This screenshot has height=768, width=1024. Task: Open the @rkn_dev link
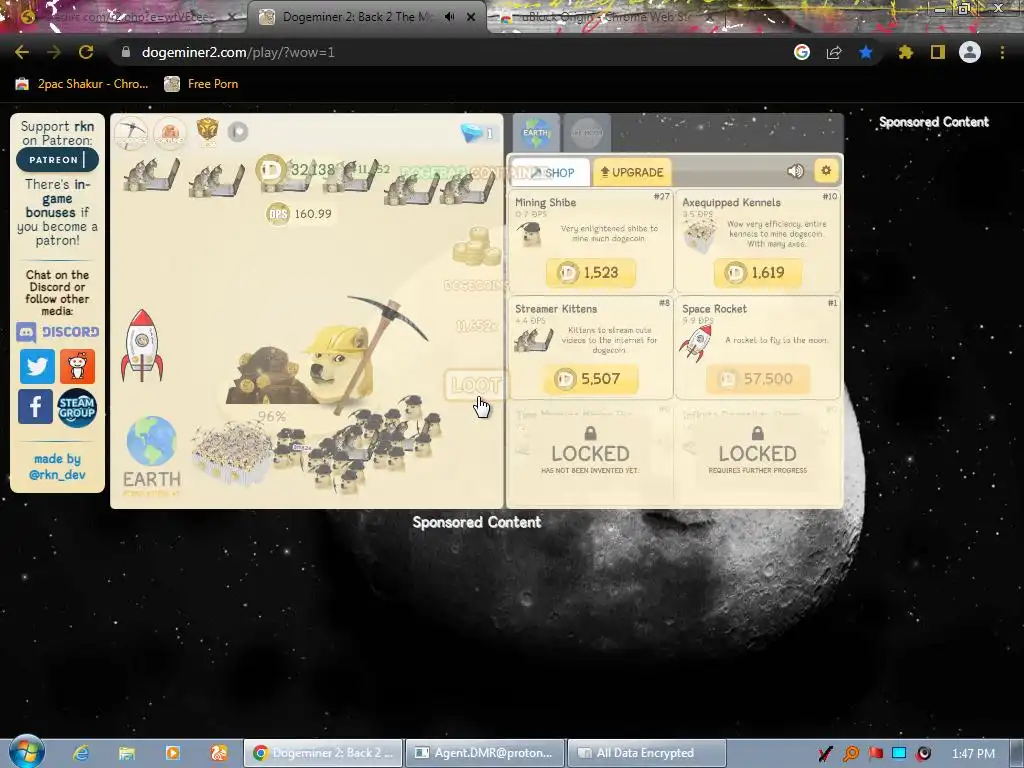pyautogui.click(x=57, y=475)
